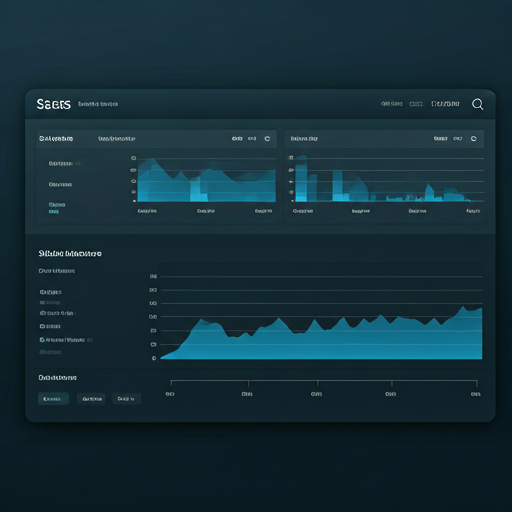Select the middle legend entry in left chart card

60,184
